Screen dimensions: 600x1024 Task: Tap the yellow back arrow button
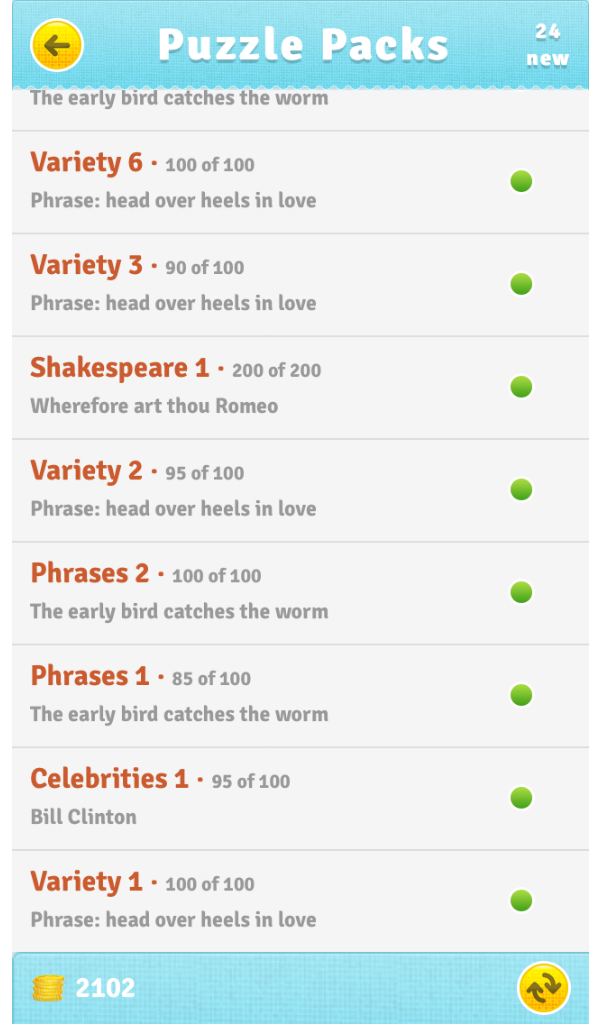[x=57, y=44]
